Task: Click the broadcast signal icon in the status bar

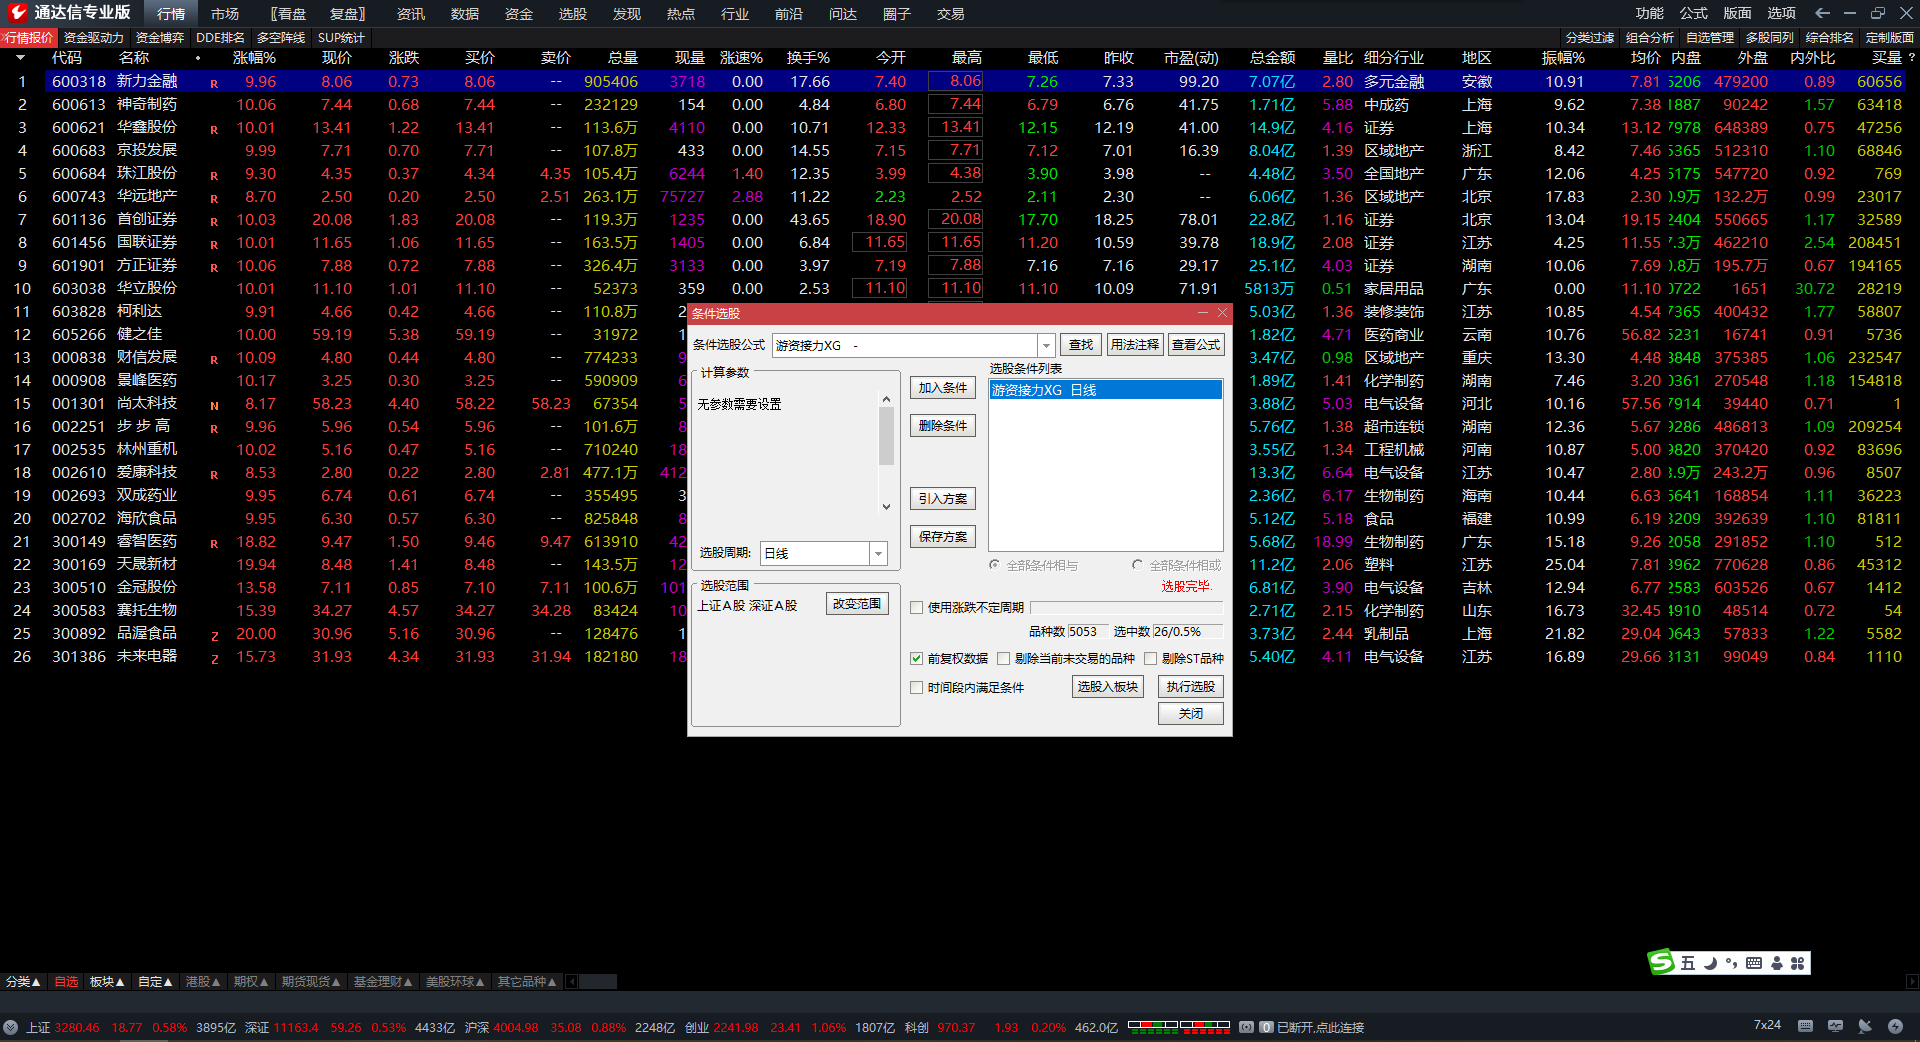Action: point(1247,1027)
